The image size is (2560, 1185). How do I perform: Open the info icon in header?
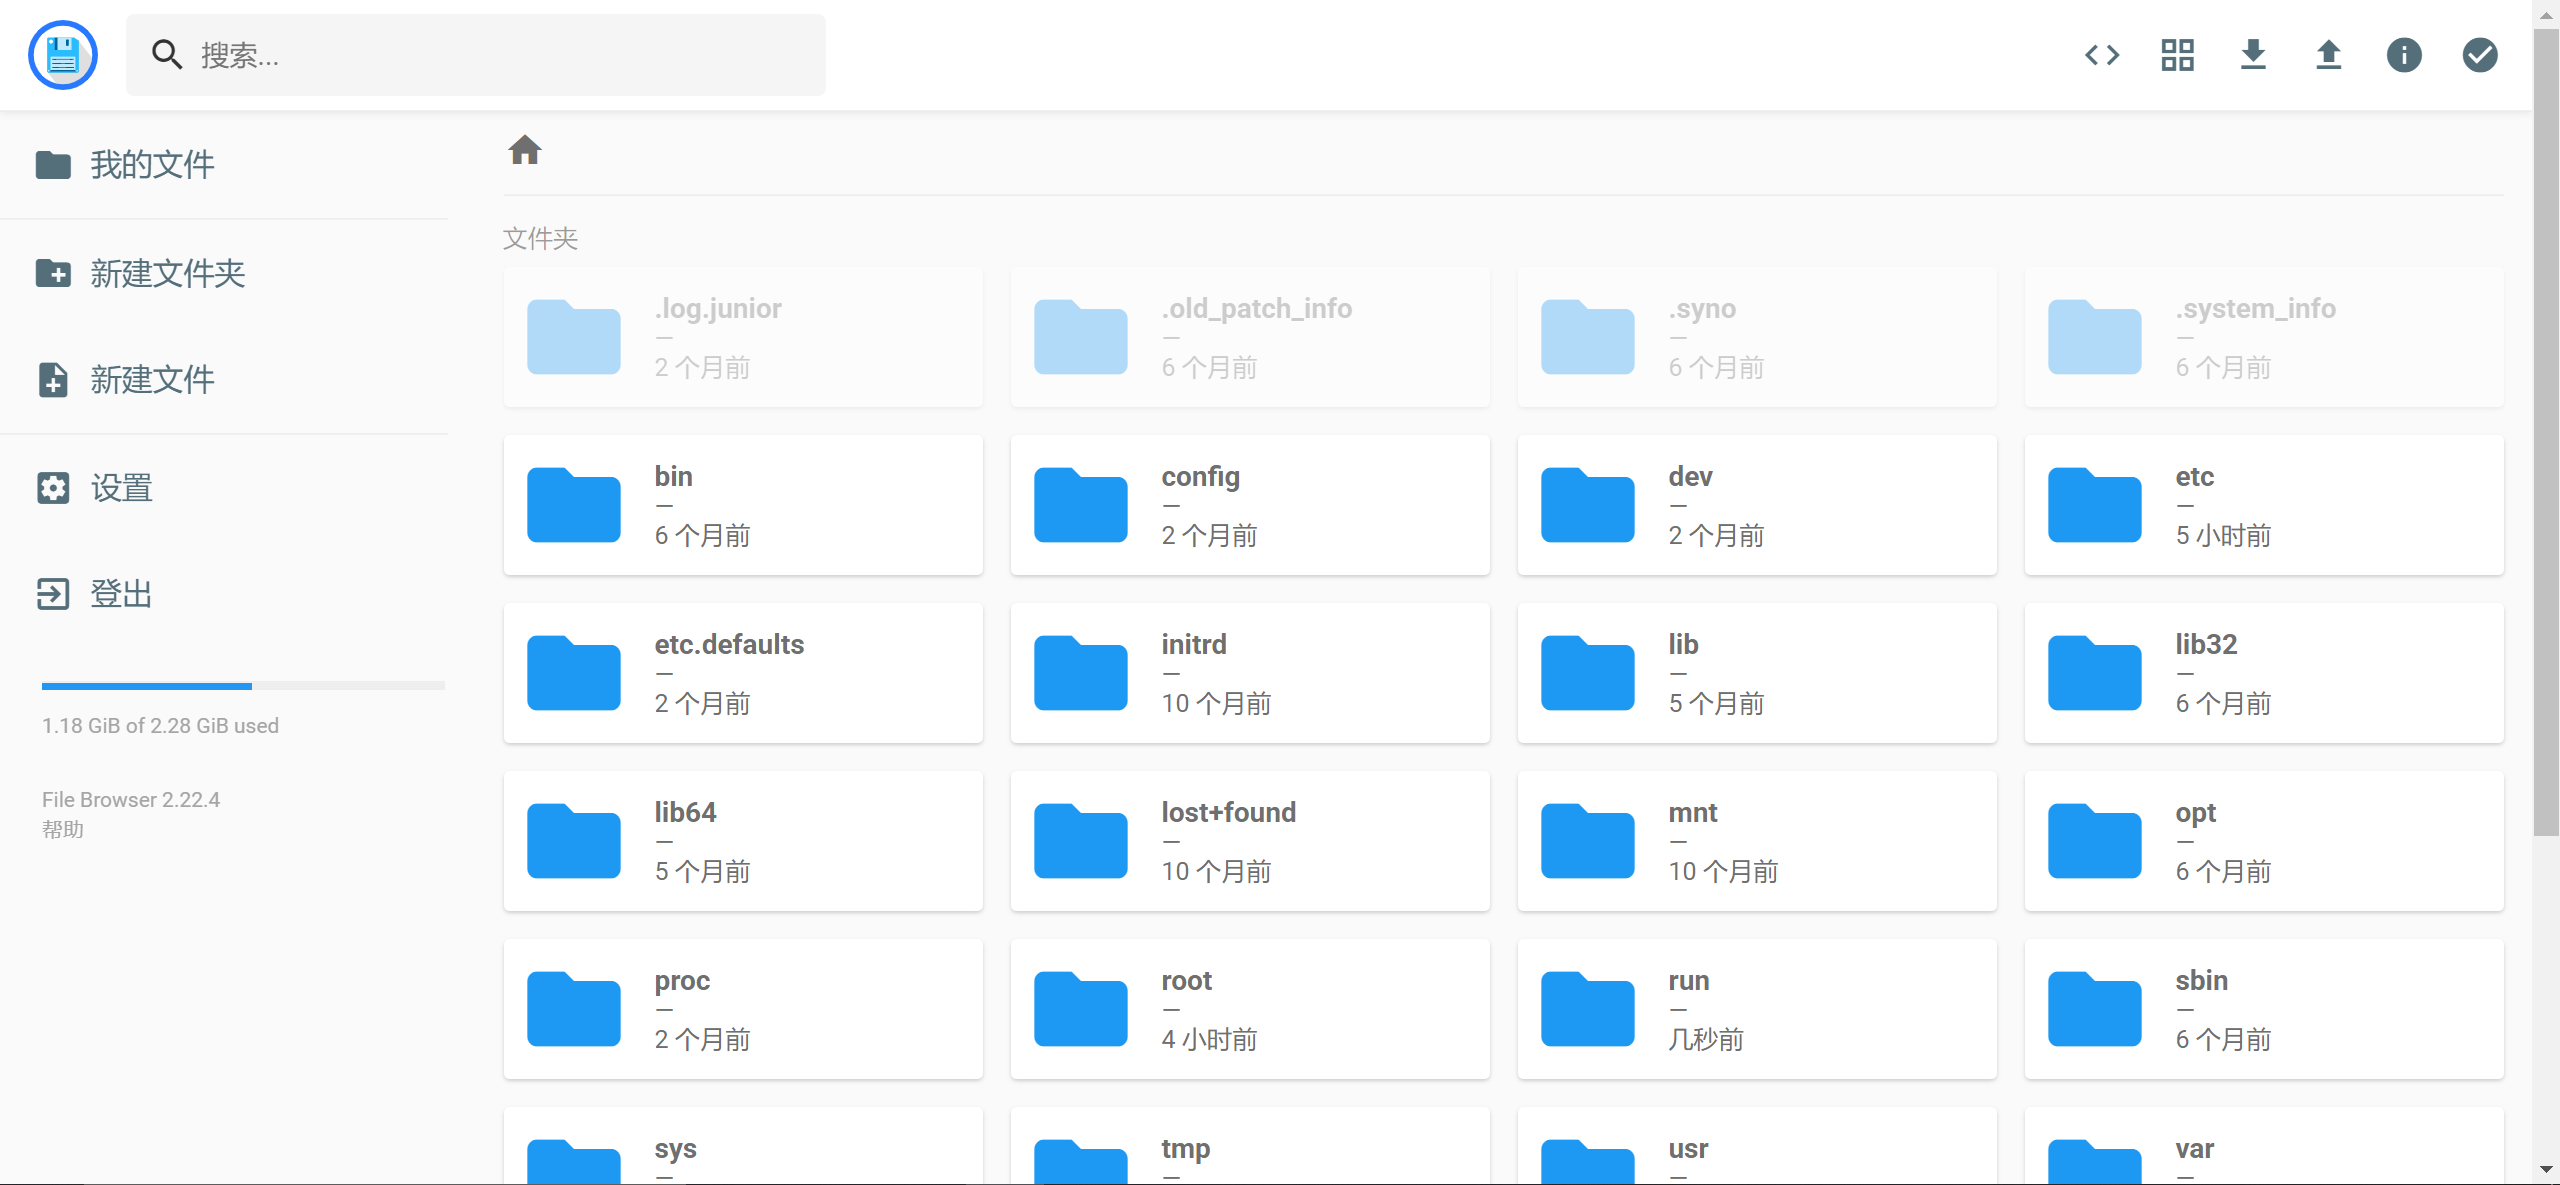(2404, 55)
